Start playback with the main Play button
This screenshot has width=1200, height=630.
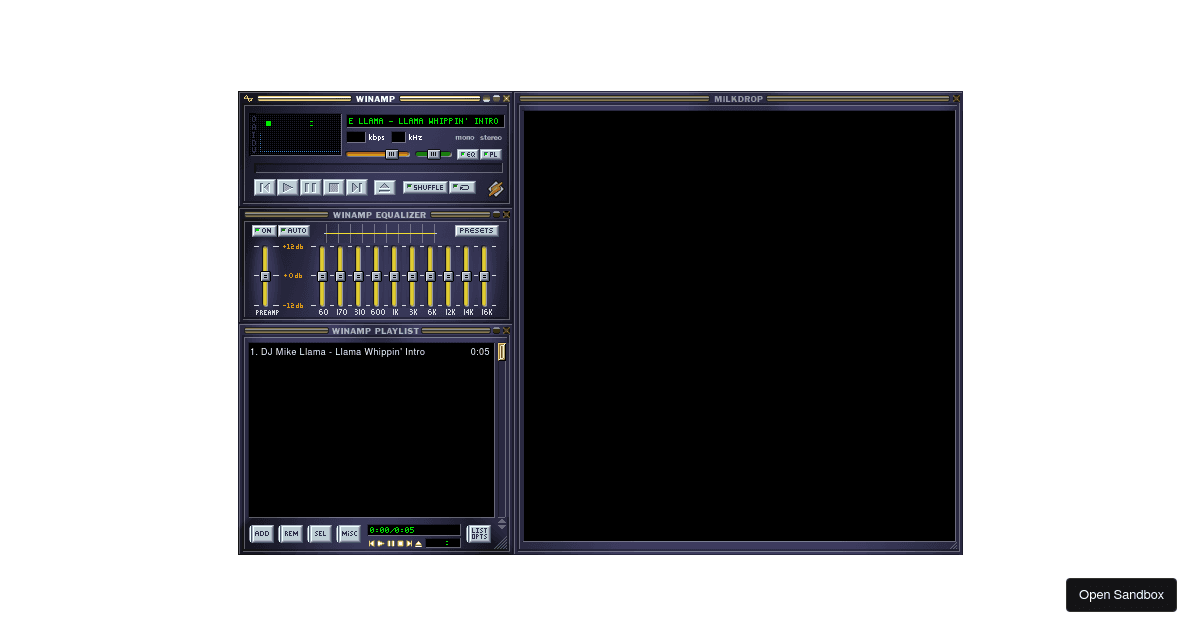point(287,187)
